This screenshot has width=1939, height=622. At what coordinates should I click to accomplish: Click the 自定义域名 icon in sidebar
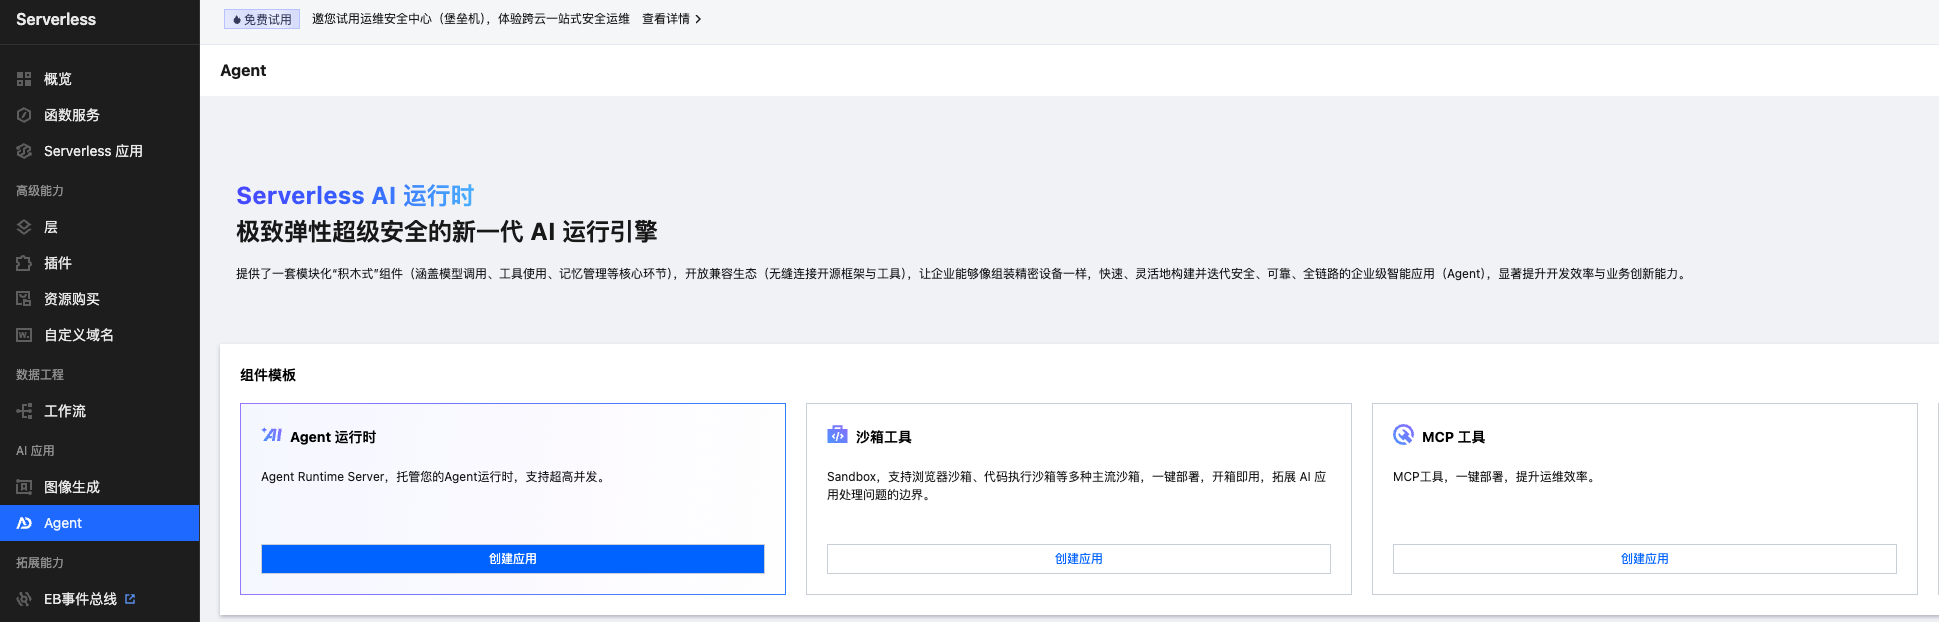24,335
